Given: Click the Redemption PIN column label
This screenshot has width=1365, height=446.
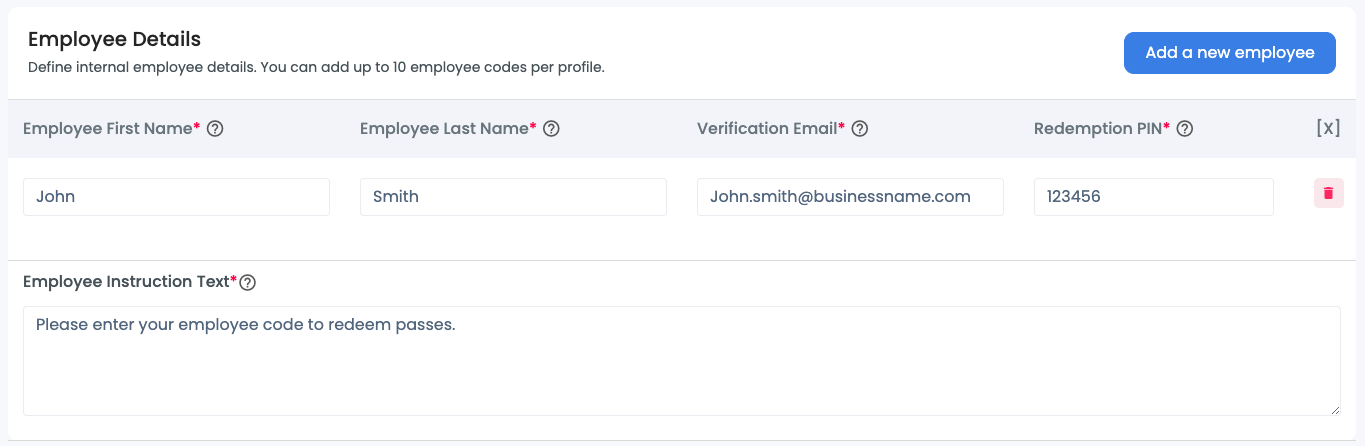Looking at the screenshot, I should (x=1102, y=129).
